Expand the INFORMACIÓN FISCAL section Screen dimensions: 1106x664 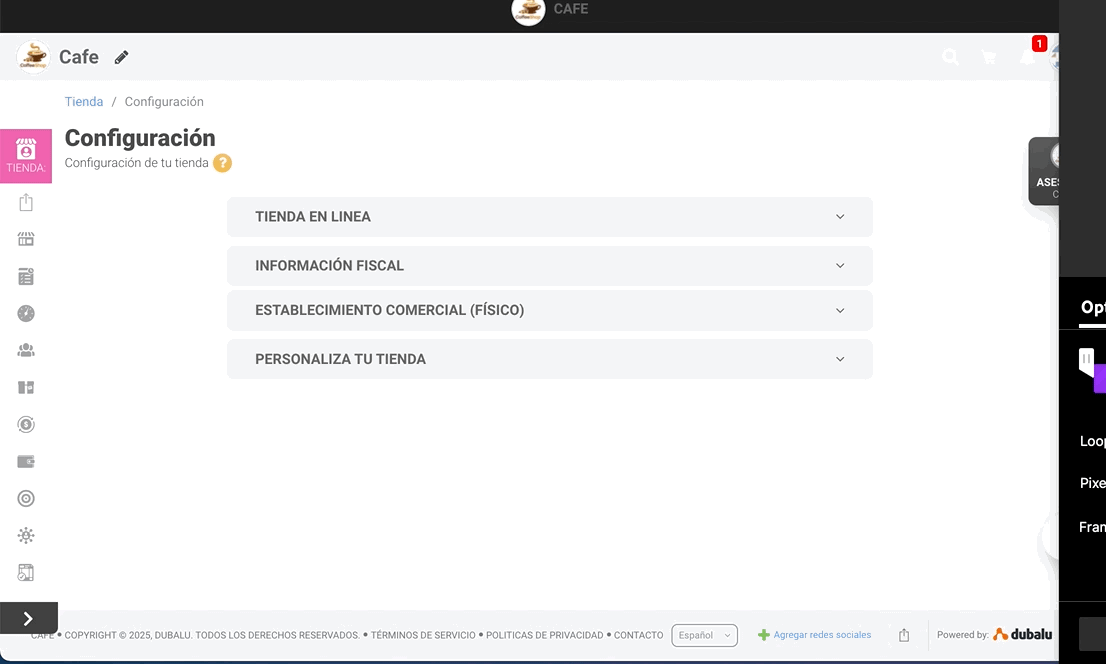tap(549, 265)
